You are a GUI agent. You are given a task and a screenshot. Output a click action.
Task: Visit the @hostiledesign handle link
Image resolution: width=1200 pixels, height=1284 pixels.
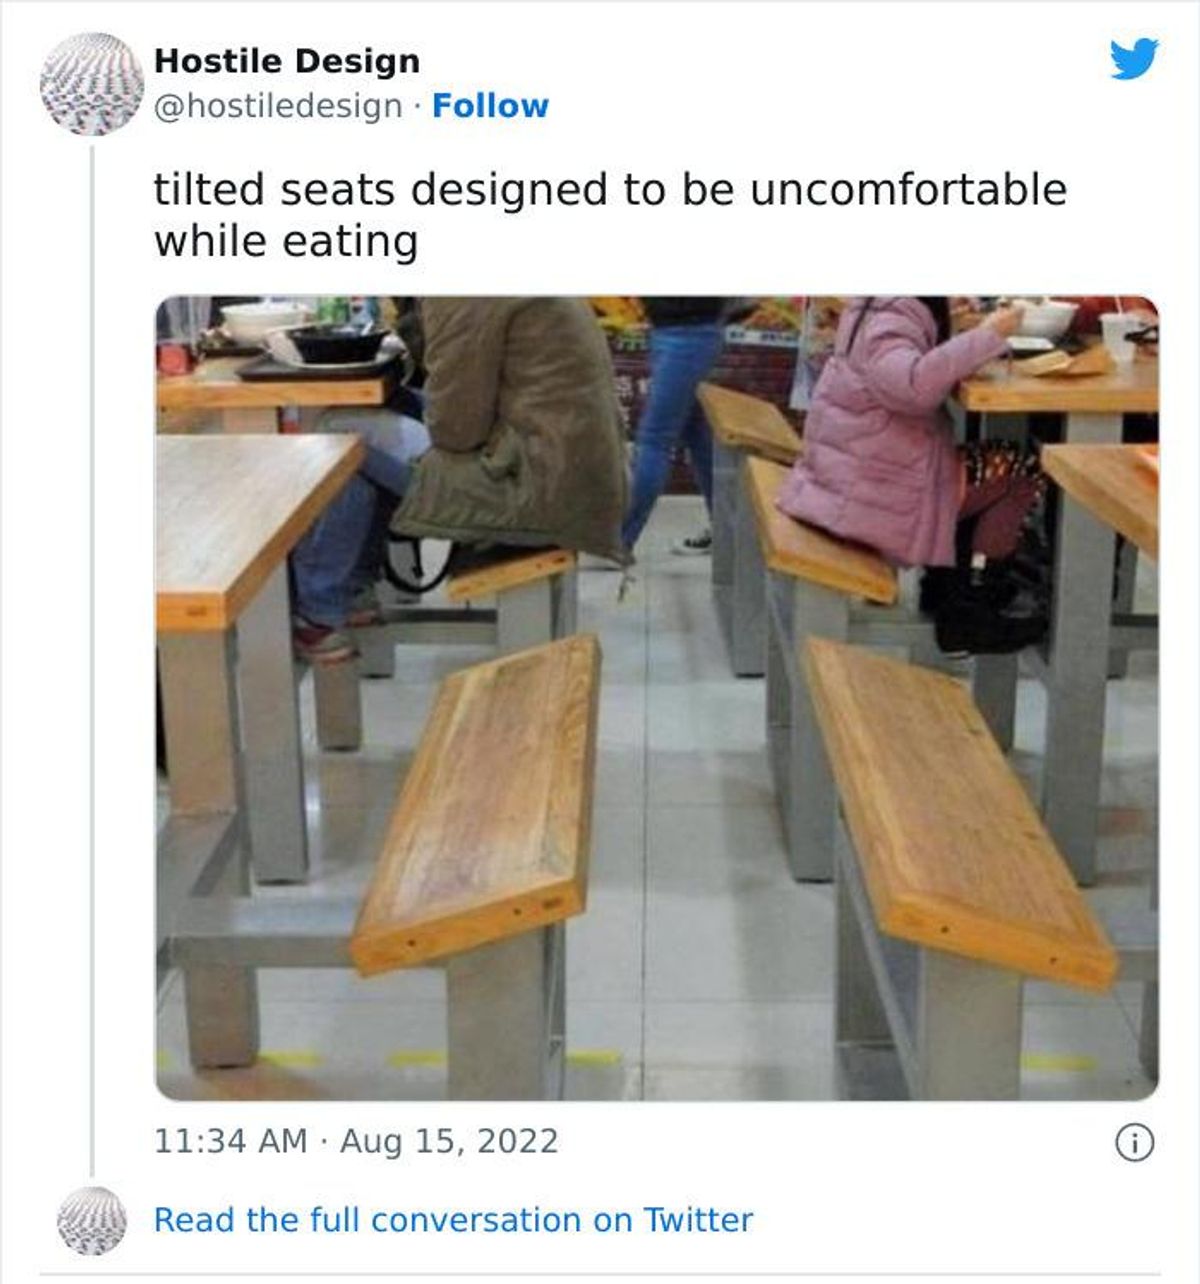pyautogui.click(x=278, y=106)
